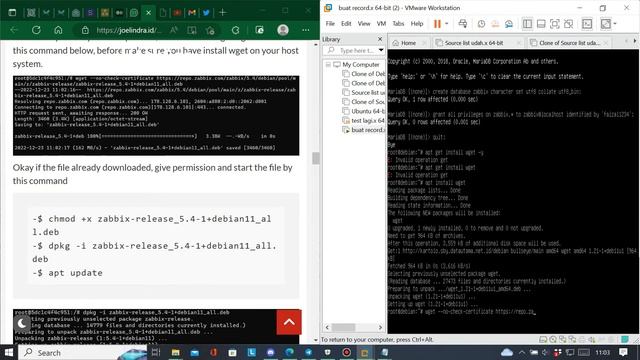Open the VM menu in VMware
640x360 pixels.
pos(381,24)
